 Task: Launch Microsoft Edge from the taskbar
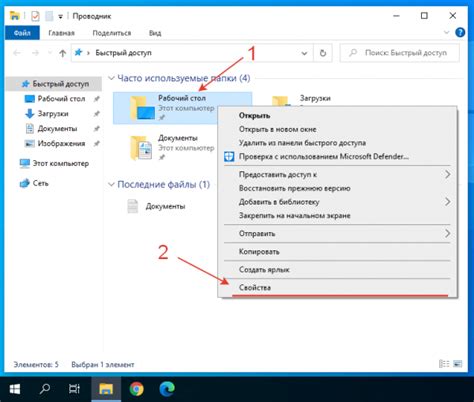167,389
